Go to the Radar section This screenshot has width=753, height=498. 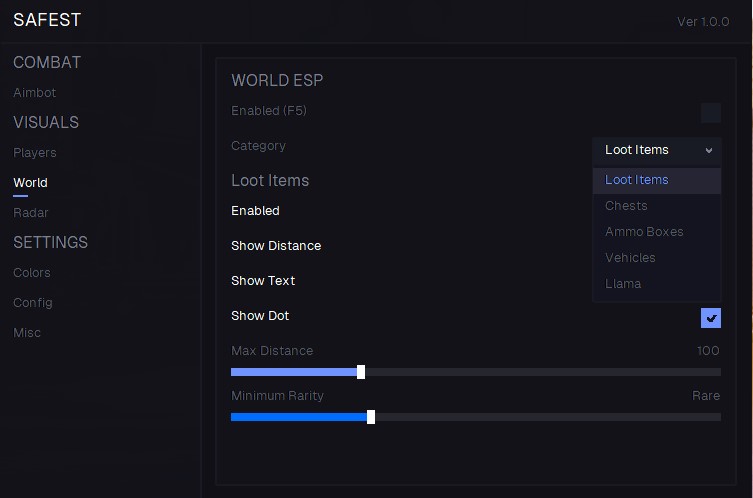click(x=31, y=213)
